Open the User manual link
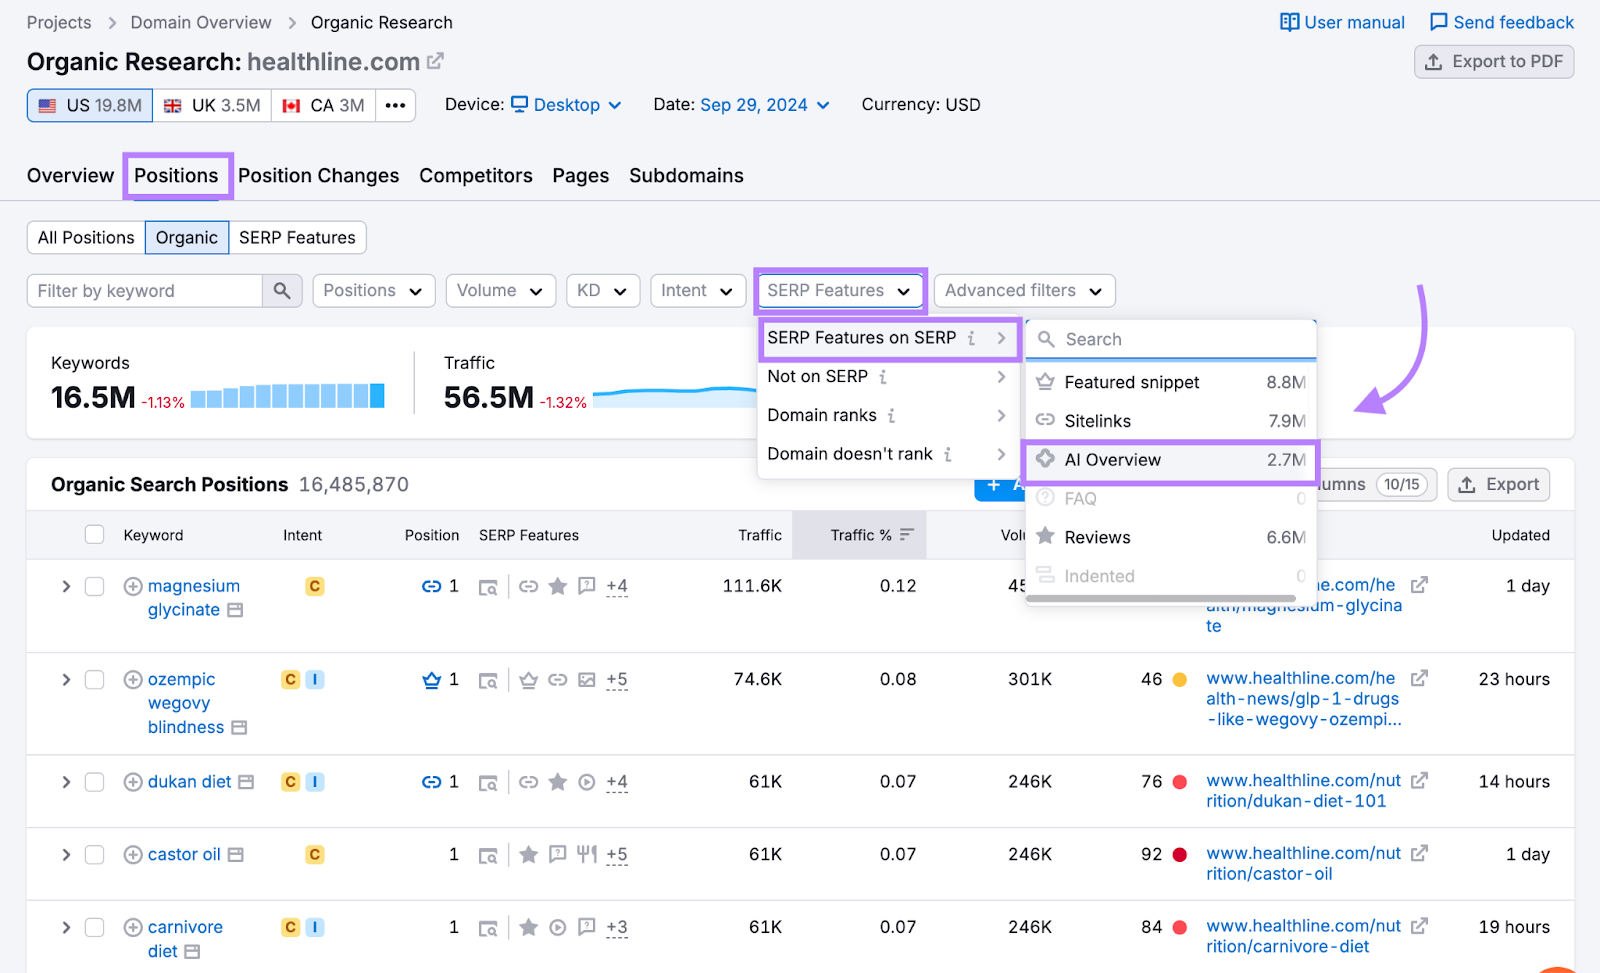This screenshot has height=973, width=1600. (x=1342, y=22)
